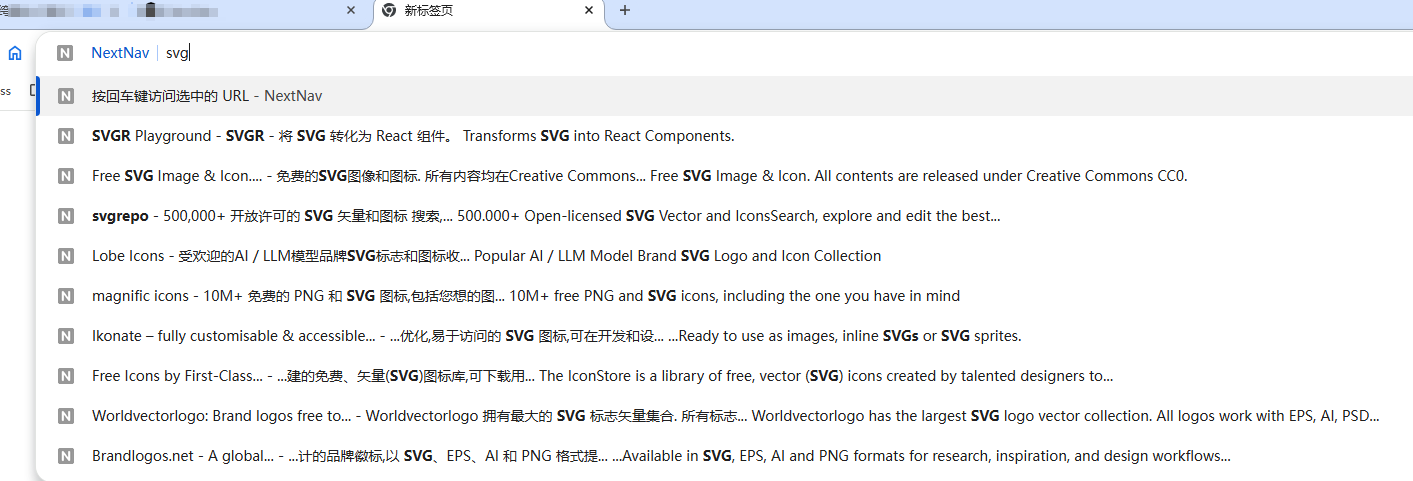Switch to the blurred first tab
The image size is (1413, 481).
pyautogui.click(x=180, y=11)
